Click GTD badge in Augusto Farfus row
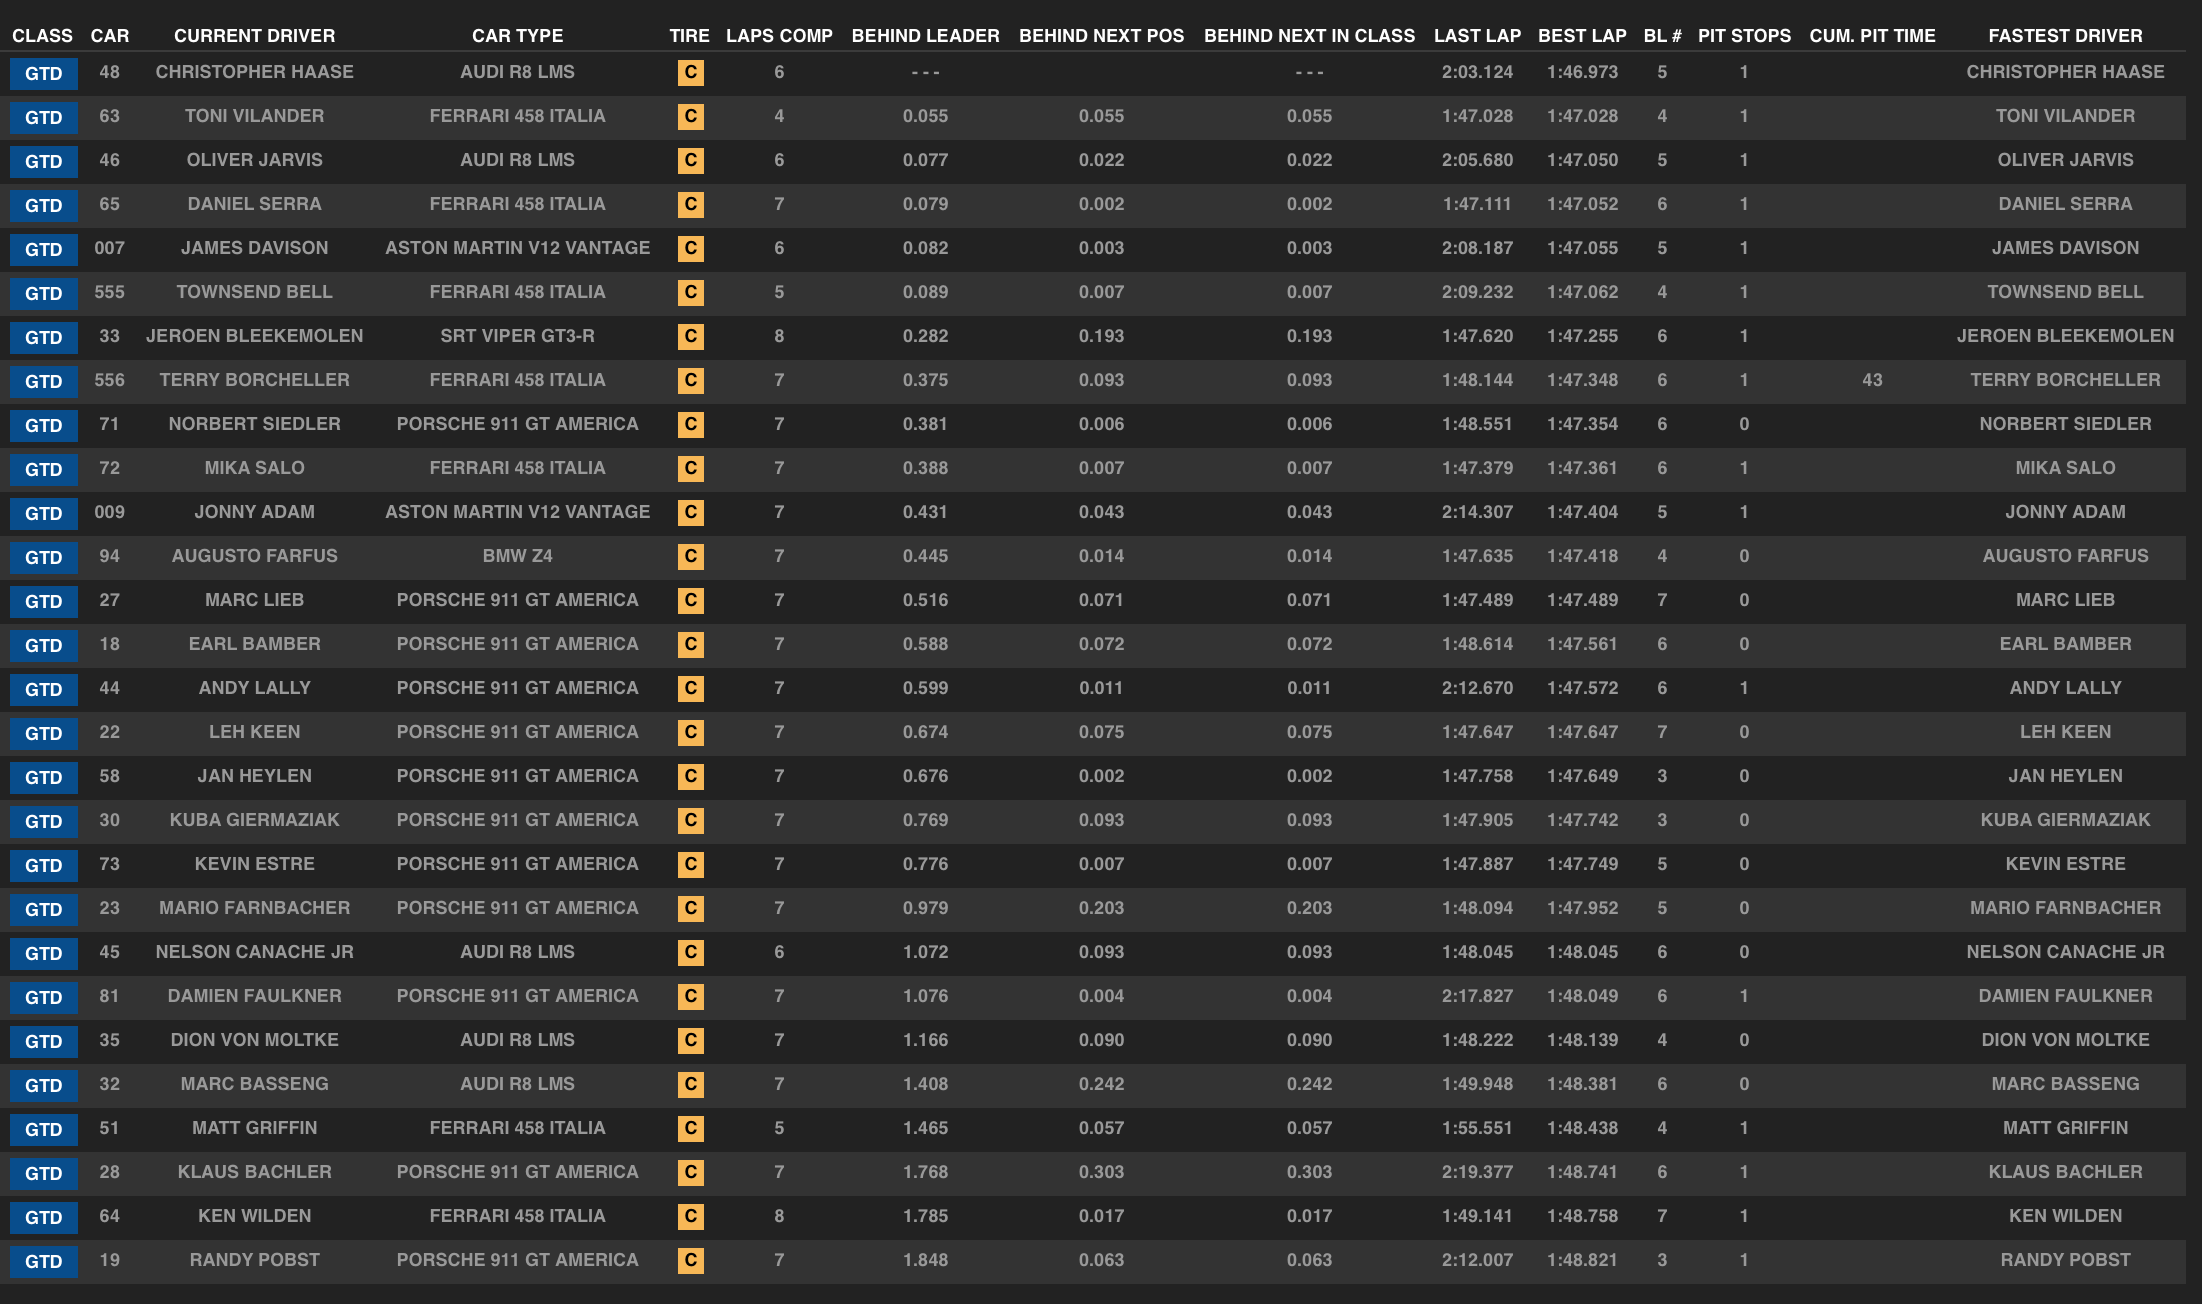This screenshot has height=1304, width=2202. 44,558
